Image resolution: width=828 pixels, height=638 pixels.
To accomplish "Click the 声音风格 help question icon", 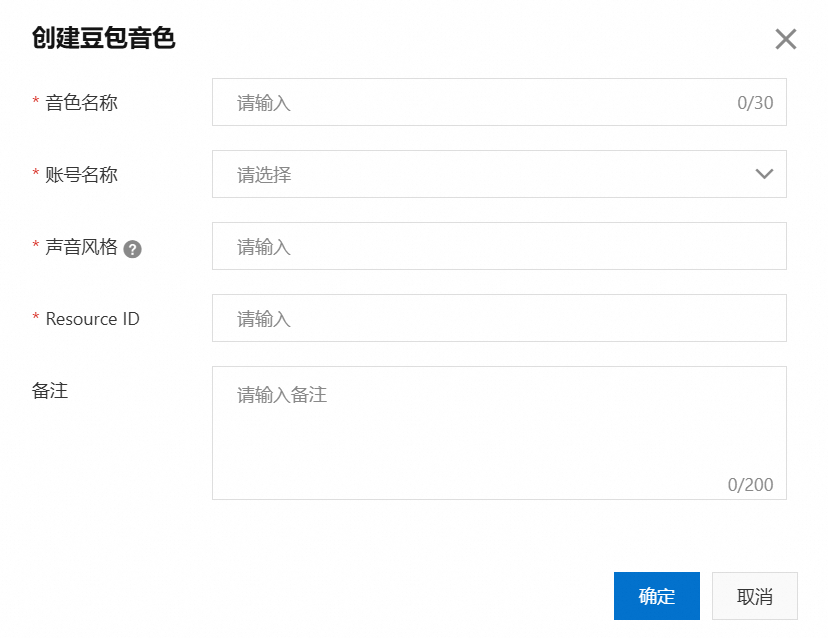I will click(133, 249).
